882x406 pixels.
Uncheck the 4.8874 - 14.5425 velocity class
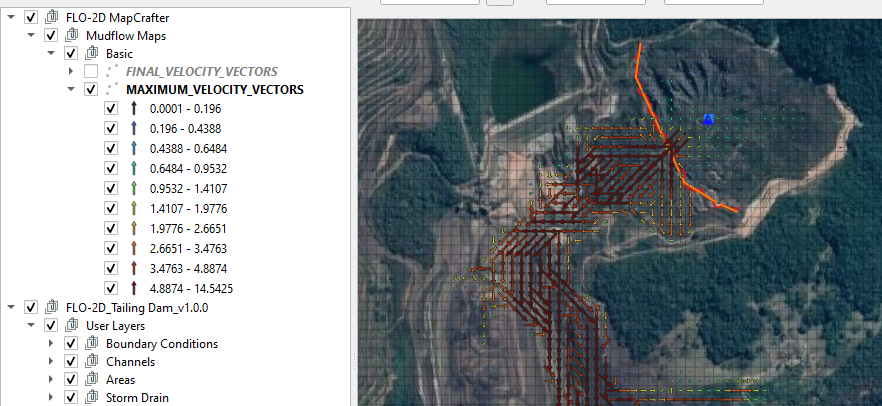click(x=111, y=288)
